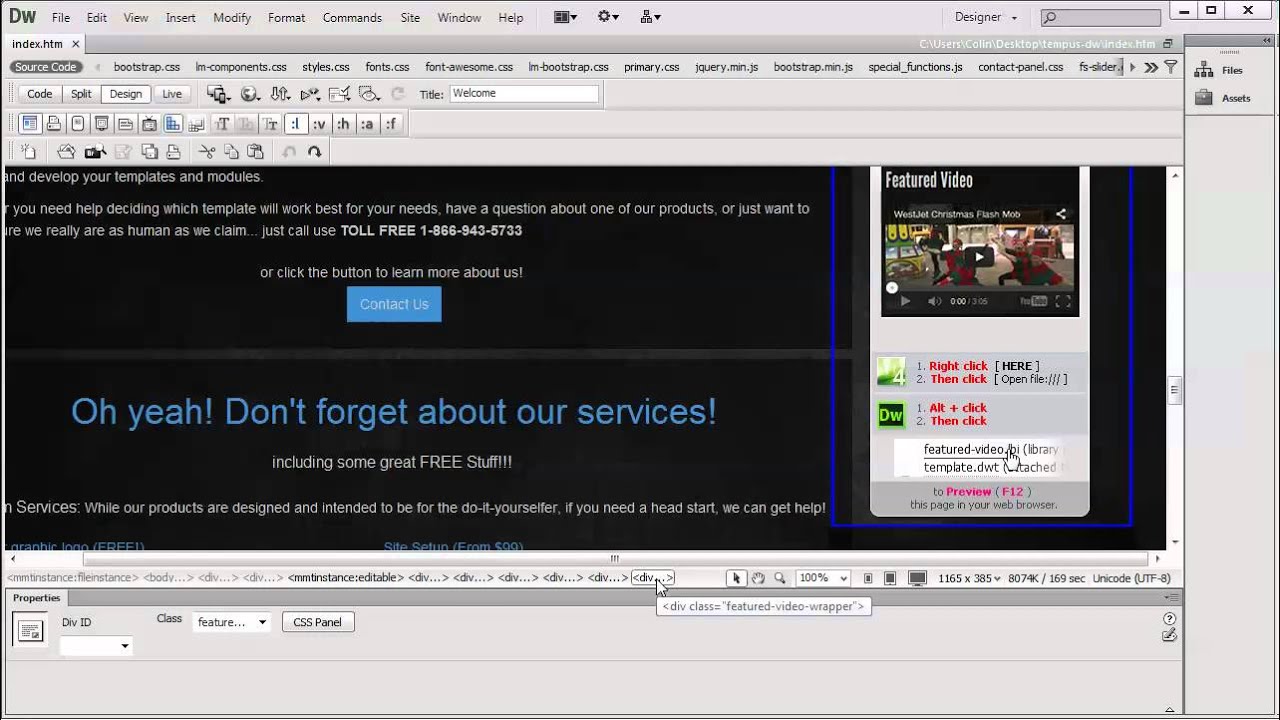Toggle the :h hover style rendering
This screenshot has width=1280, height=720.
point(343,124)
